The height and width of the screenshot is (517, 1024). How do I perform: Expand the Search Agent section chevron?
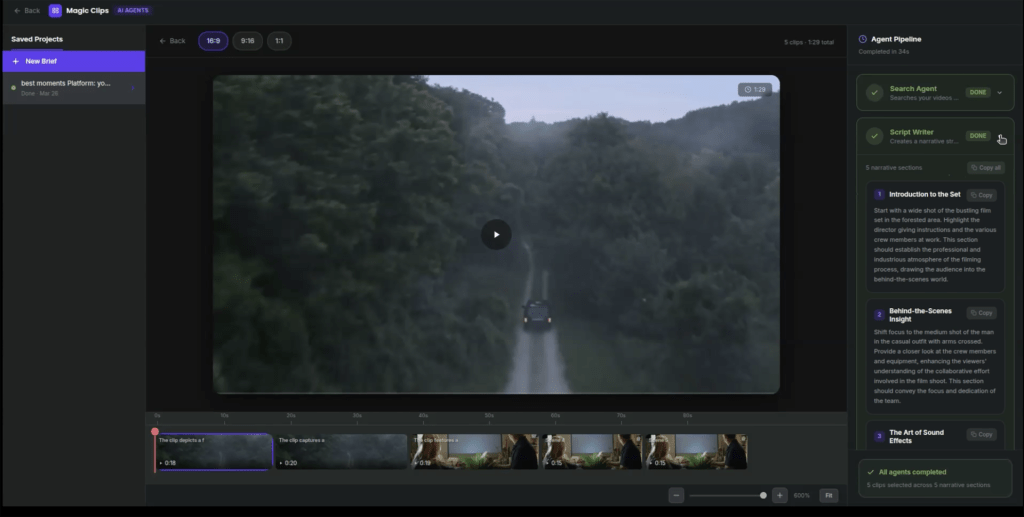coord(999,93)
